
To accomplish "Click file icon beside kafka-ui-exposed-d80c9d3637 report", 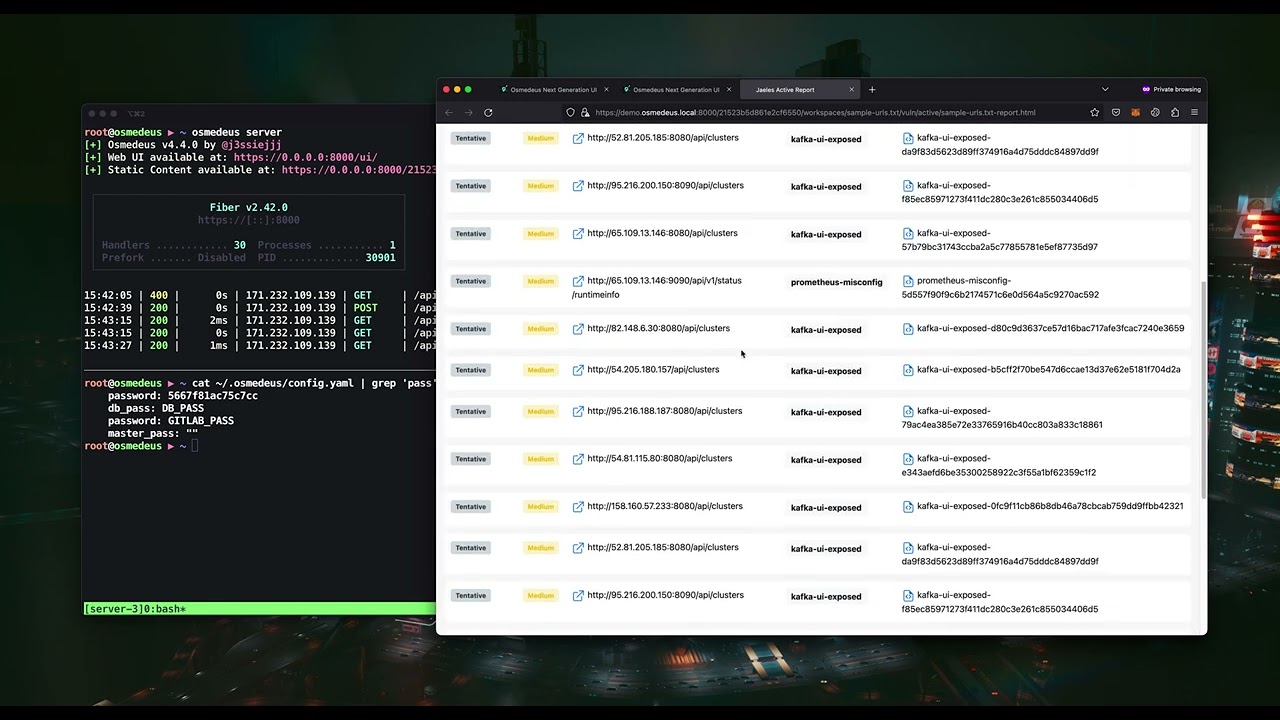I will point(908,329).
